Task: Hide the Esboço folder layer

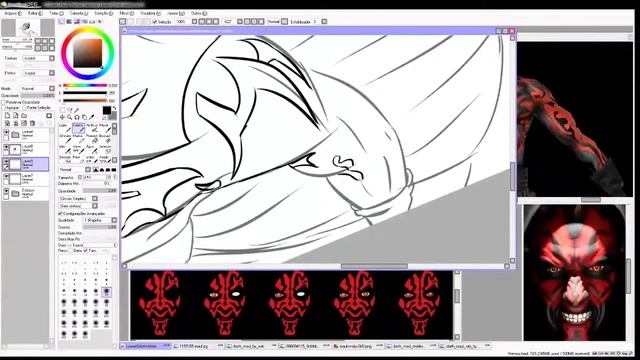Action: coord(6,191)
